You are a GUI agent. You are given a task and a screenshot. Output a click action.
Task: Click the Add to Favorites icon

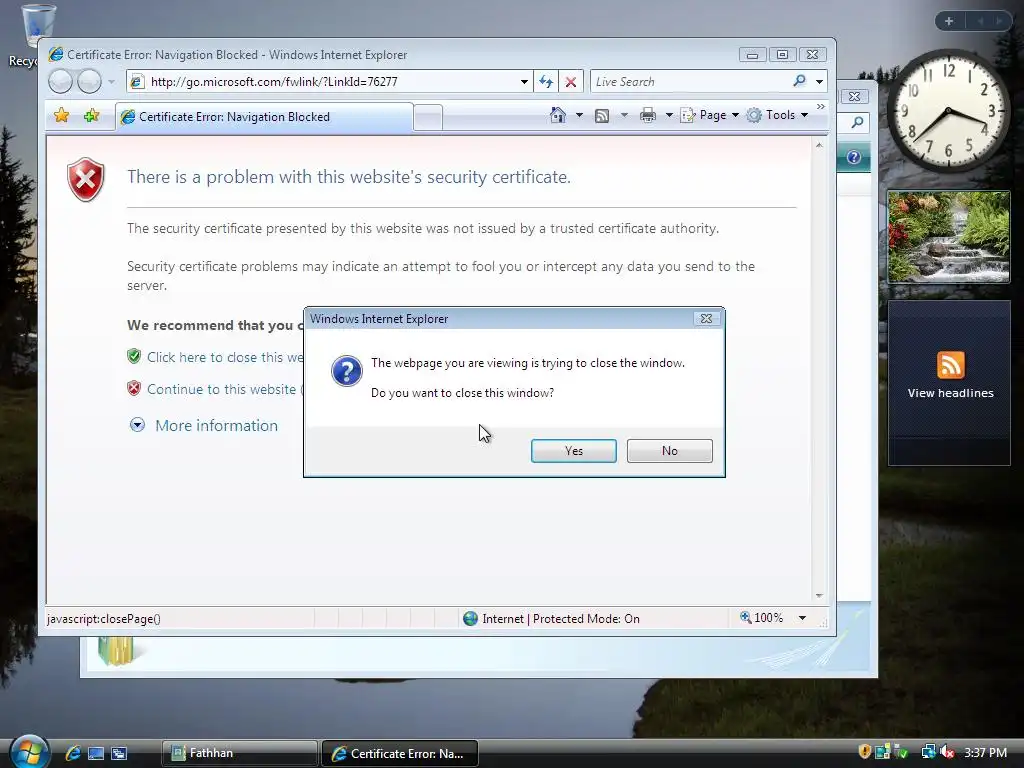click(91, 116)
